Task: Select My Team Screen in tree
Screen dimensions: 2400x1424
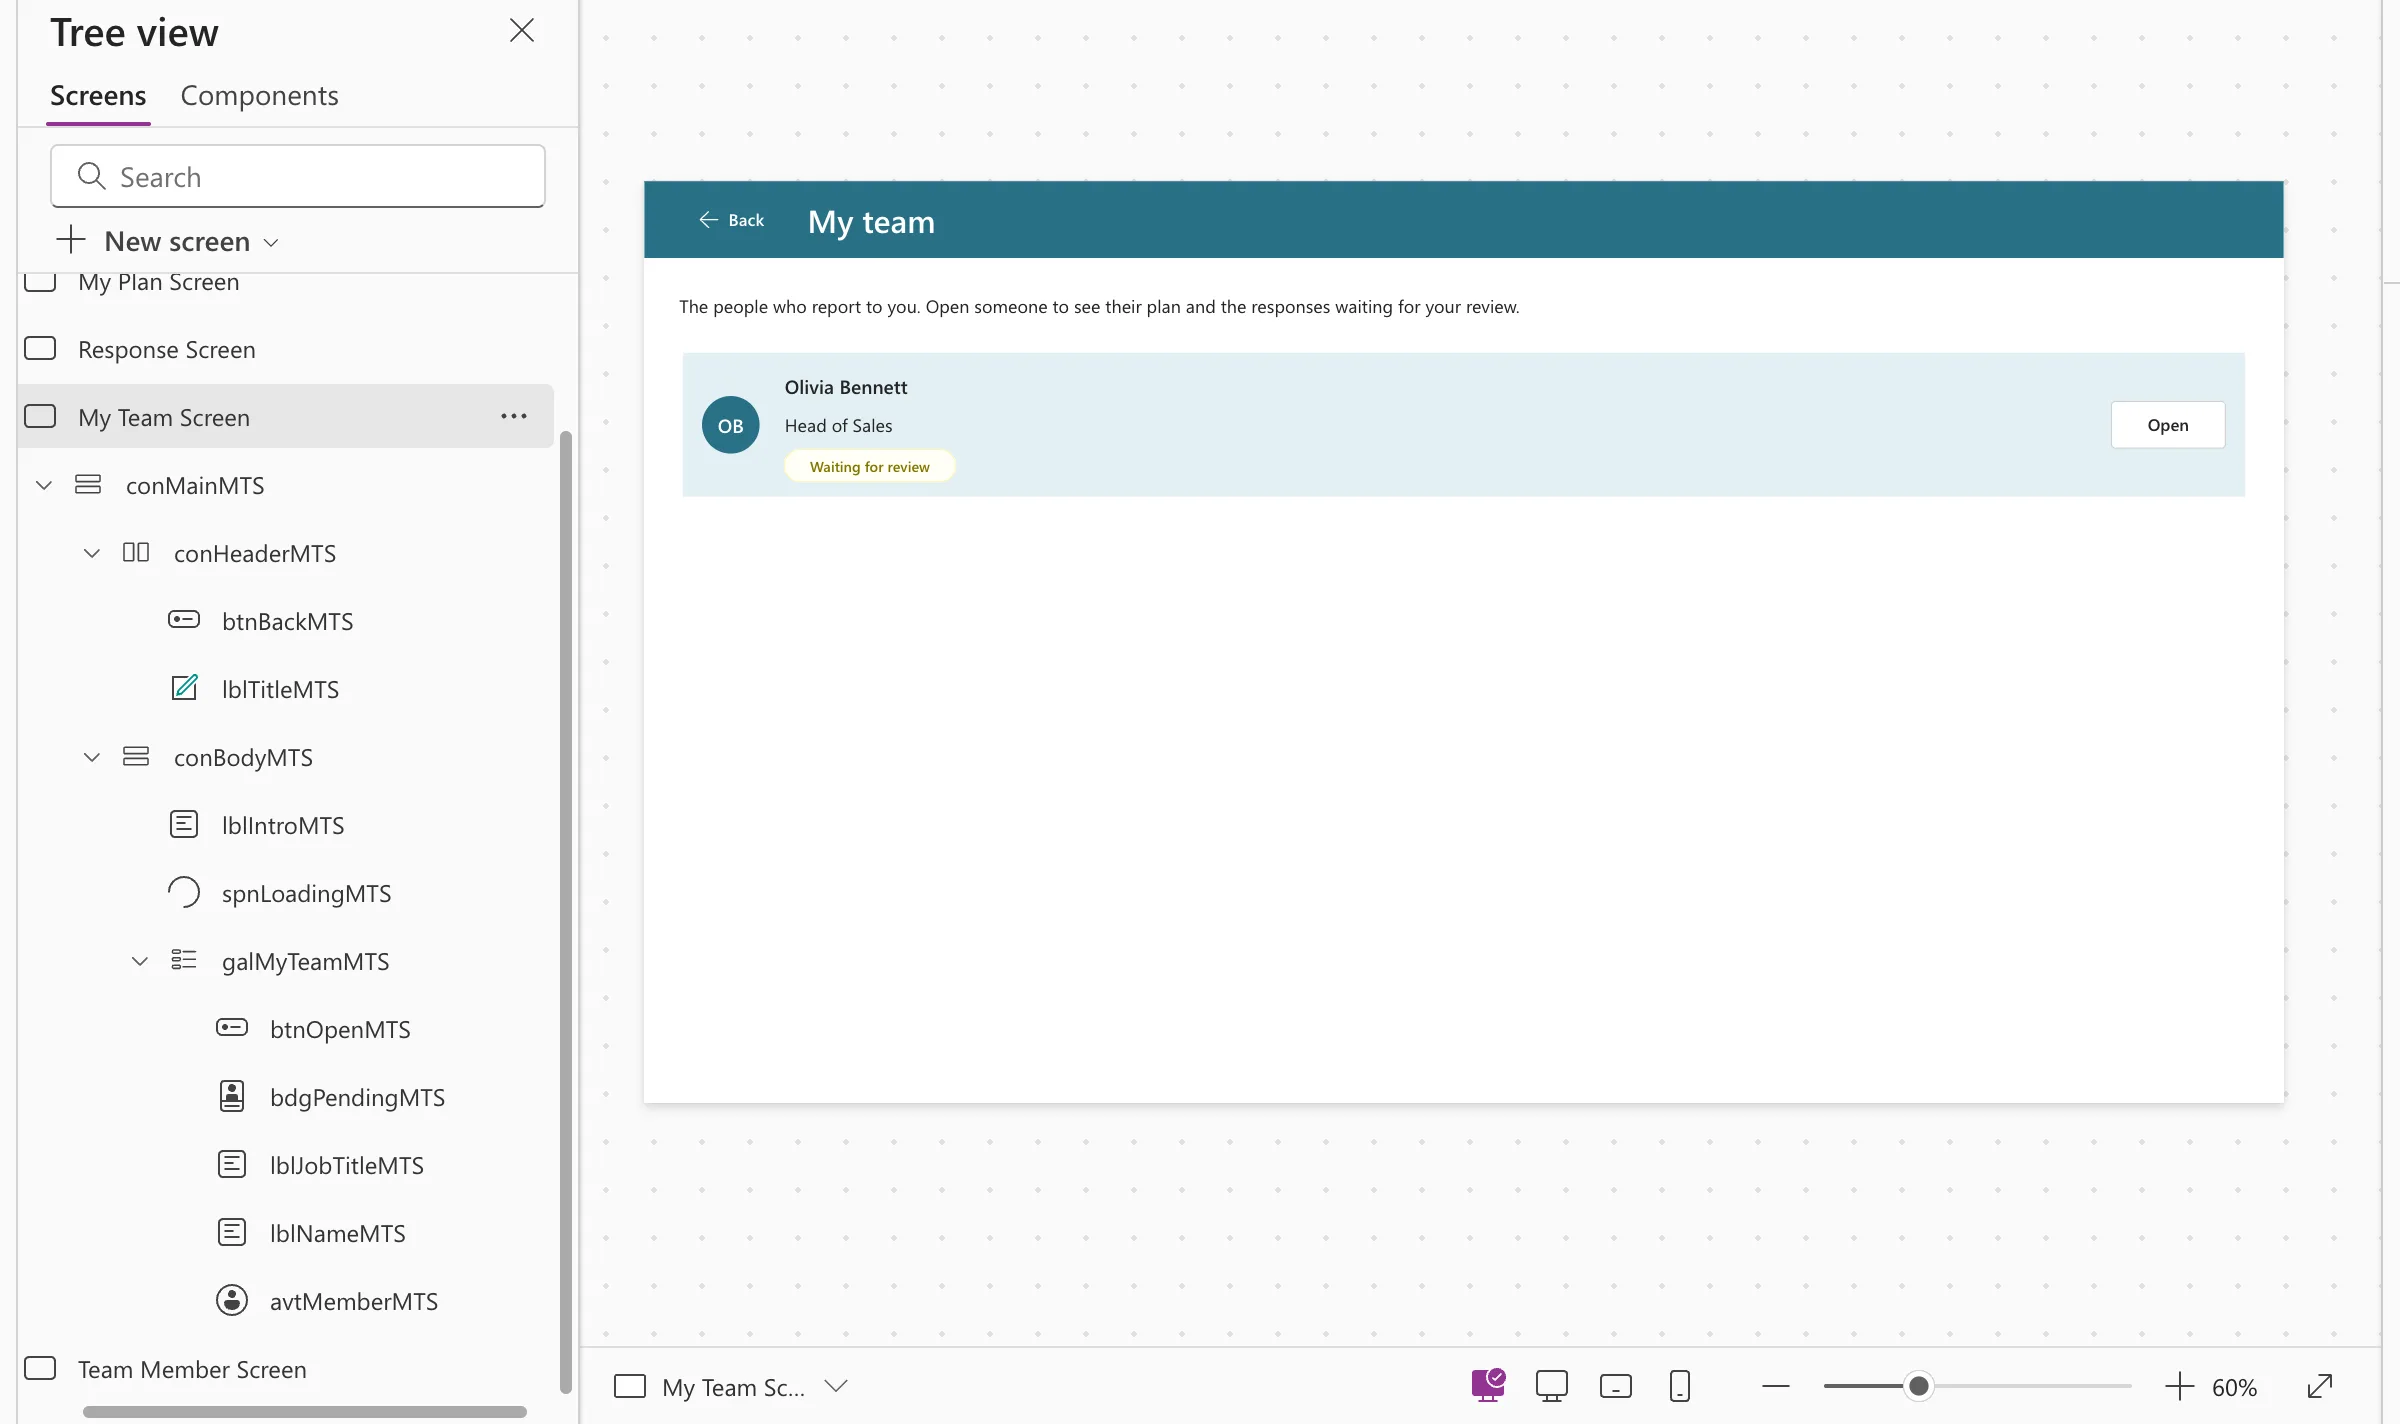Action: (x=164, y=418)
